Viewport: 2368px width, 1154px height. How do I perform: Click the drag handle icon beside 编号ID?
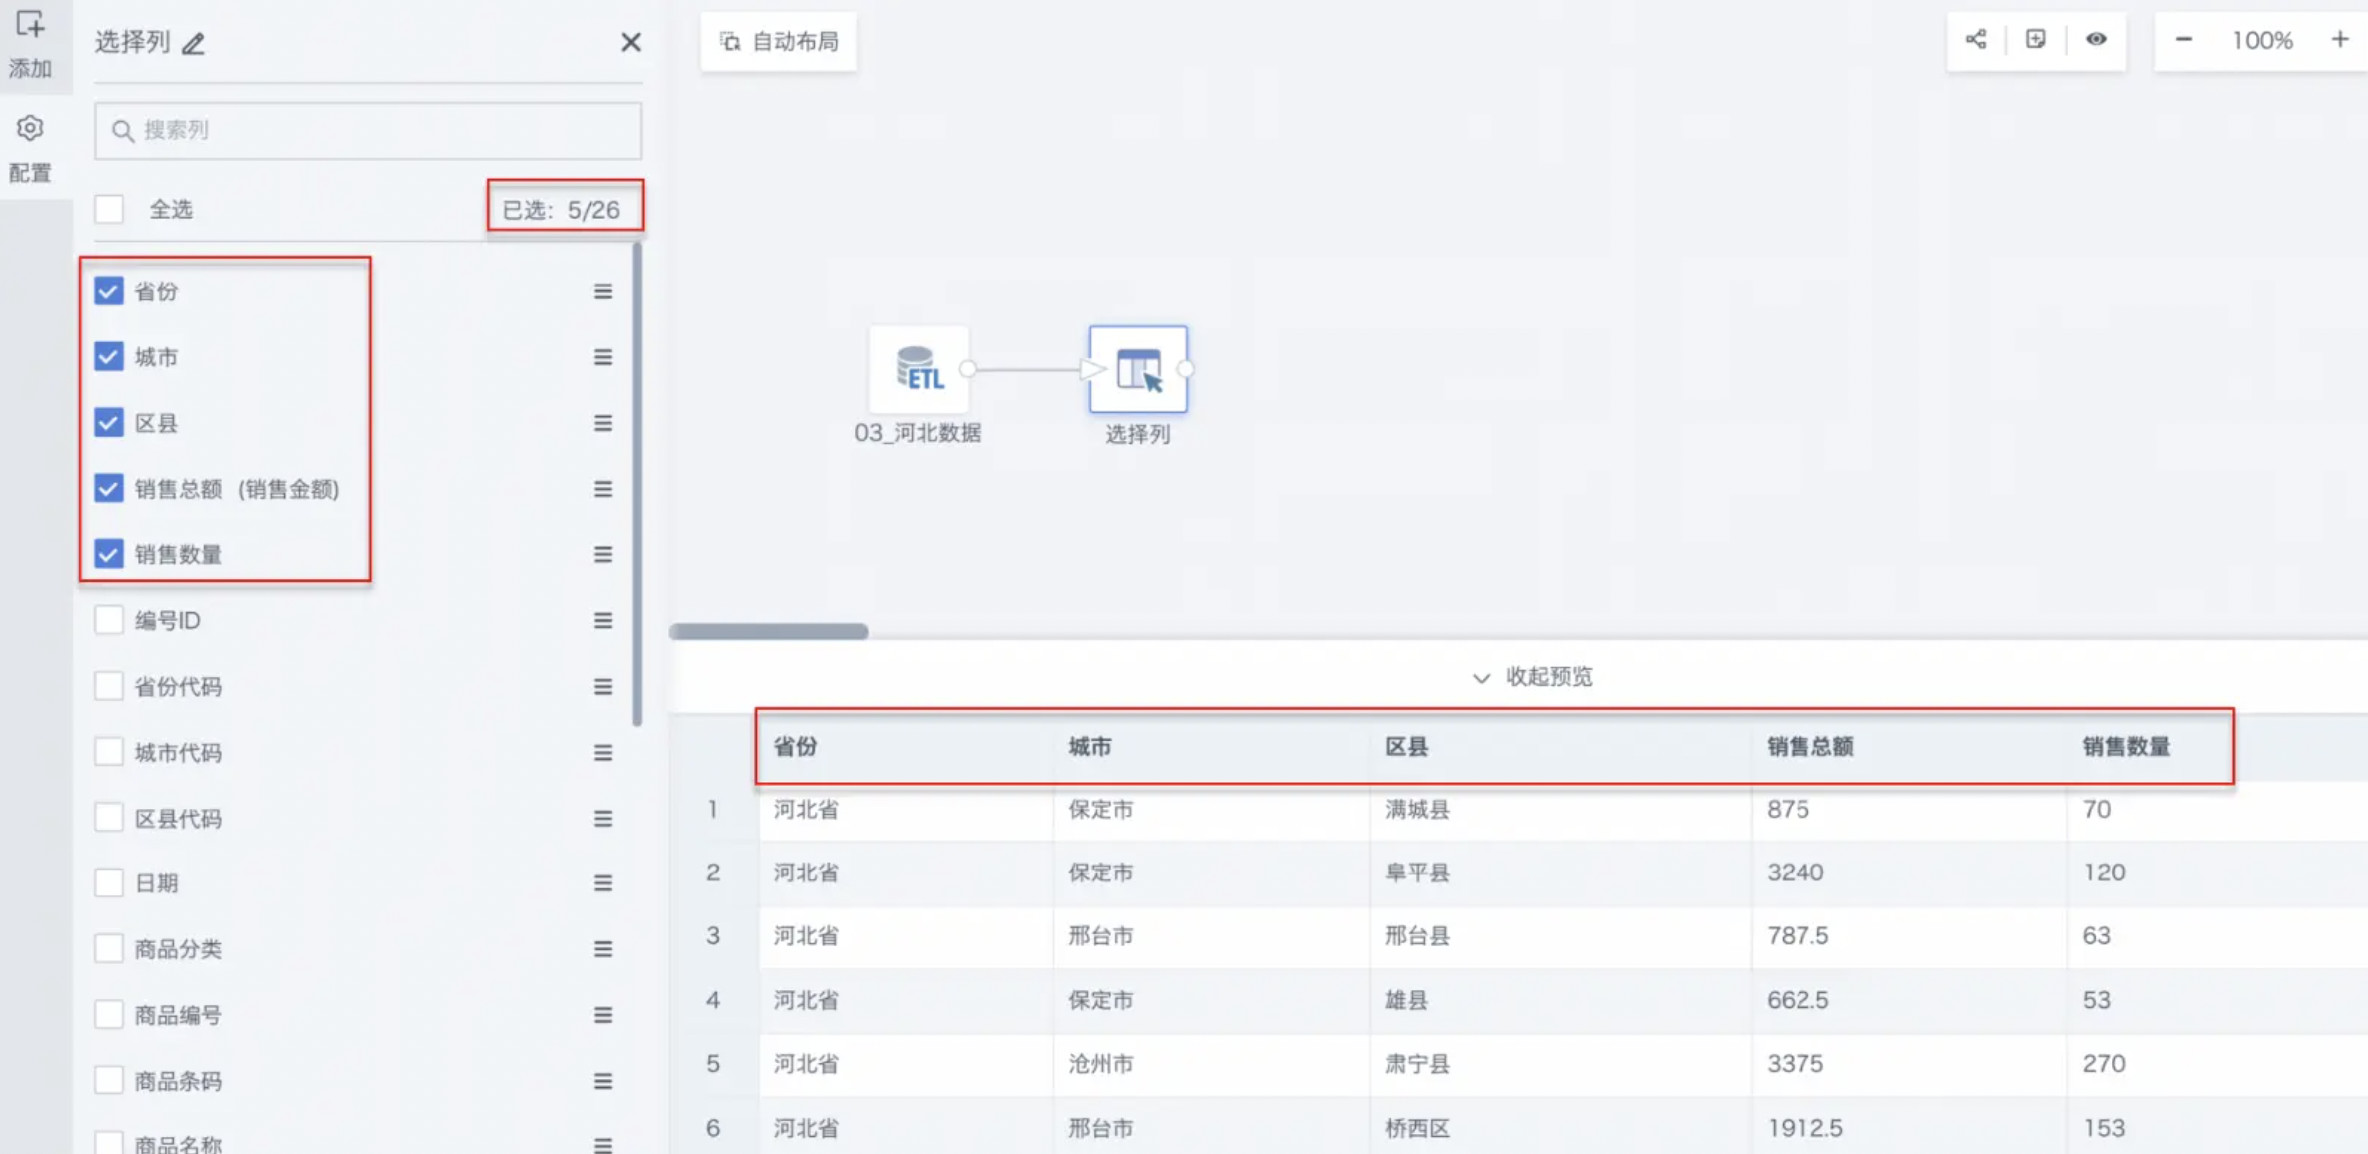click(602, 620)
